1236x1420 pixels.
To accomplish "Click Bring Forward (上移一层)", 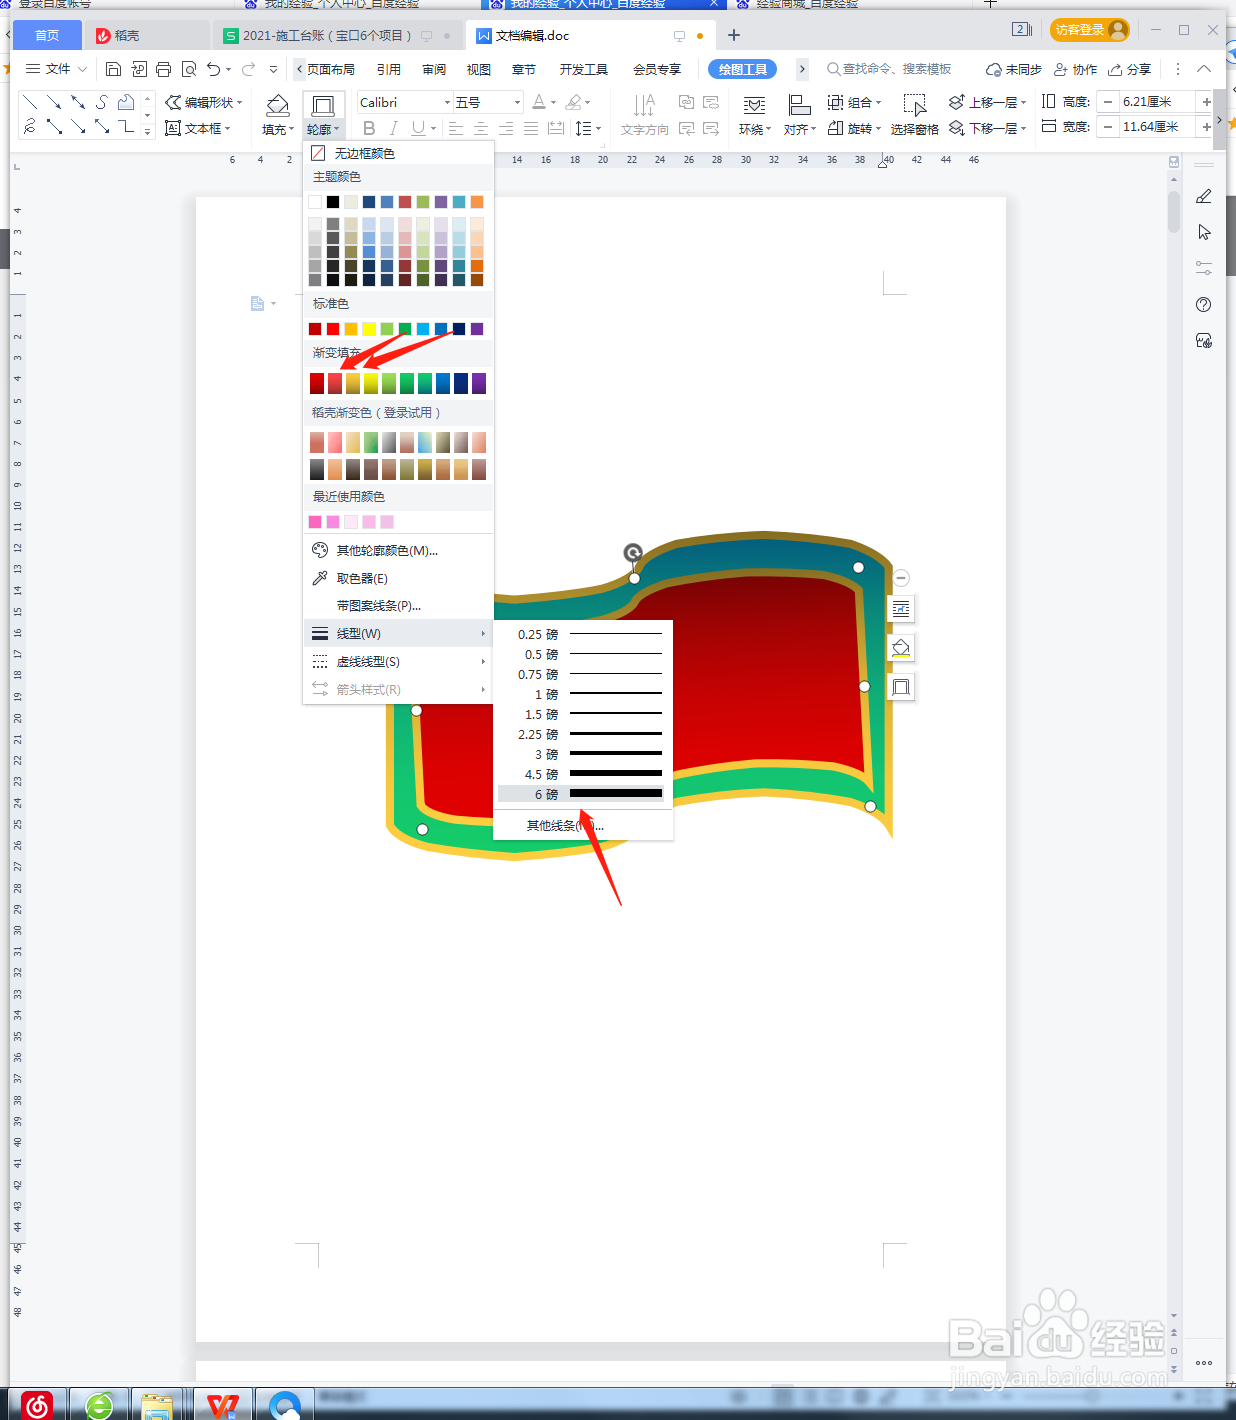I will pos(987,102).
